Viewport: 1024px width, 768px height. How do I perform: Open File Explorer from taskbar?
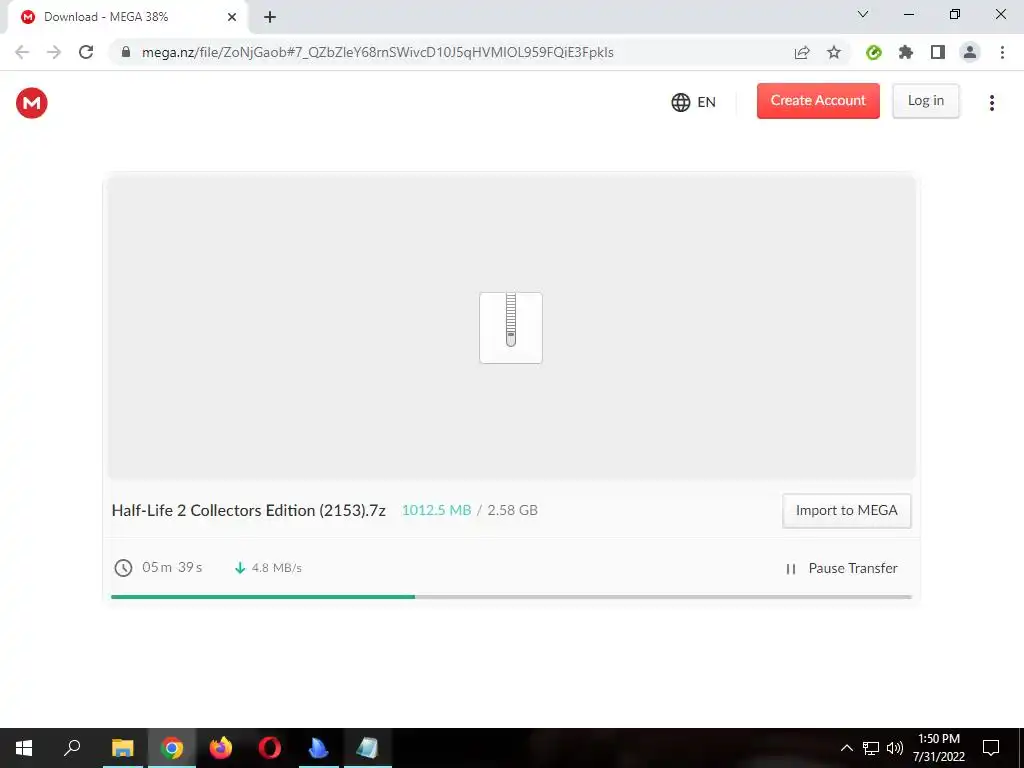click(123, 748)
